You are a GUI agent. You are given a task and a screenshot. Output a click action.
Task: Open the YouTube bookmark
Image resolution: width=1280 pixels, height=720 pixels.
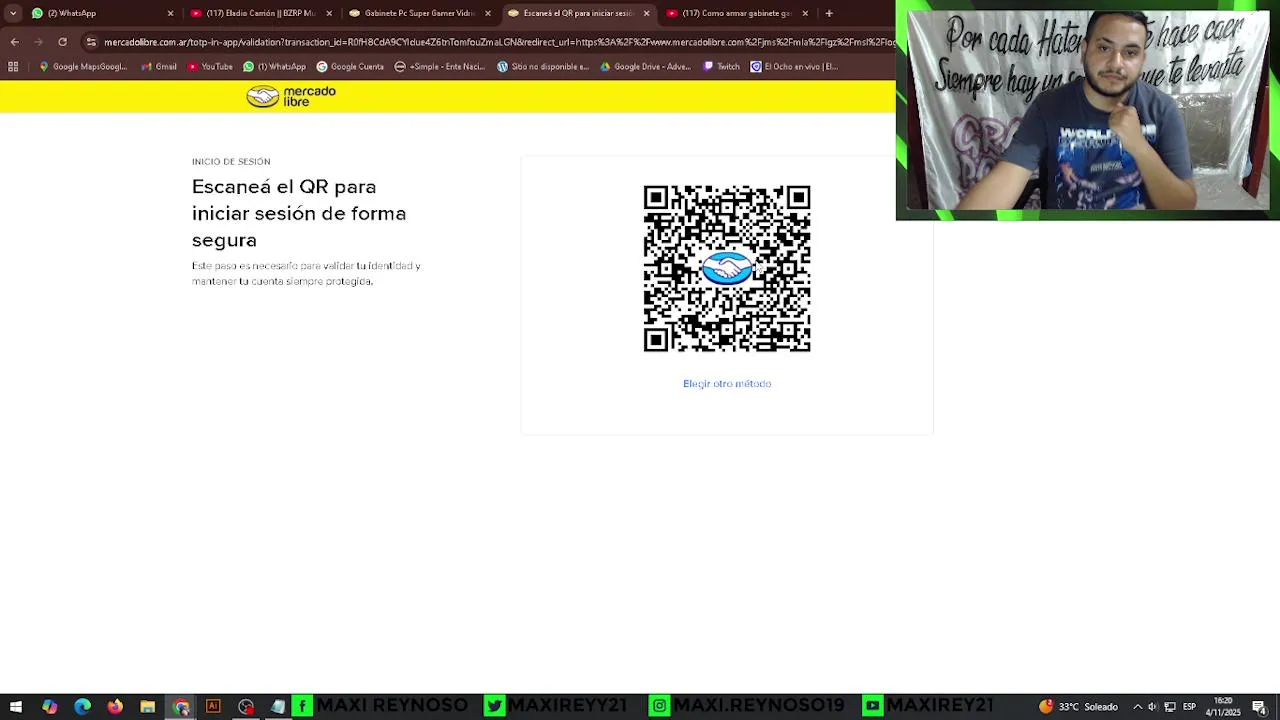[210, 67]
